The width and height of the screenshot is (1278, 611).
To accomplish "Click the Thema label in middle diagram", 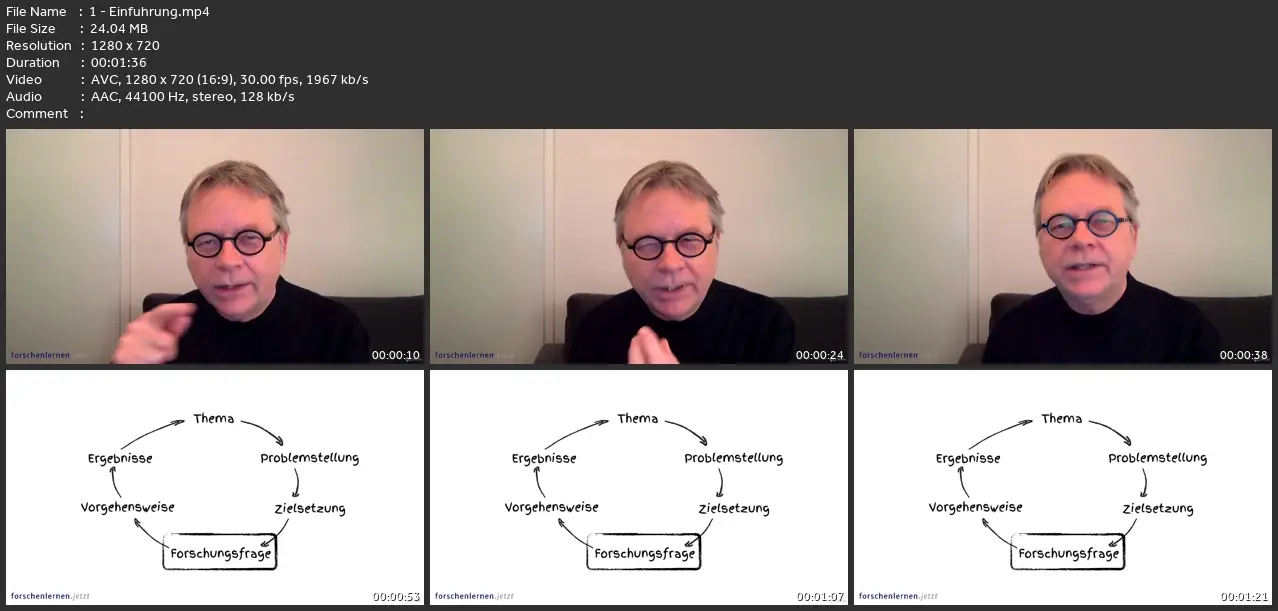I will click(638, 418).
